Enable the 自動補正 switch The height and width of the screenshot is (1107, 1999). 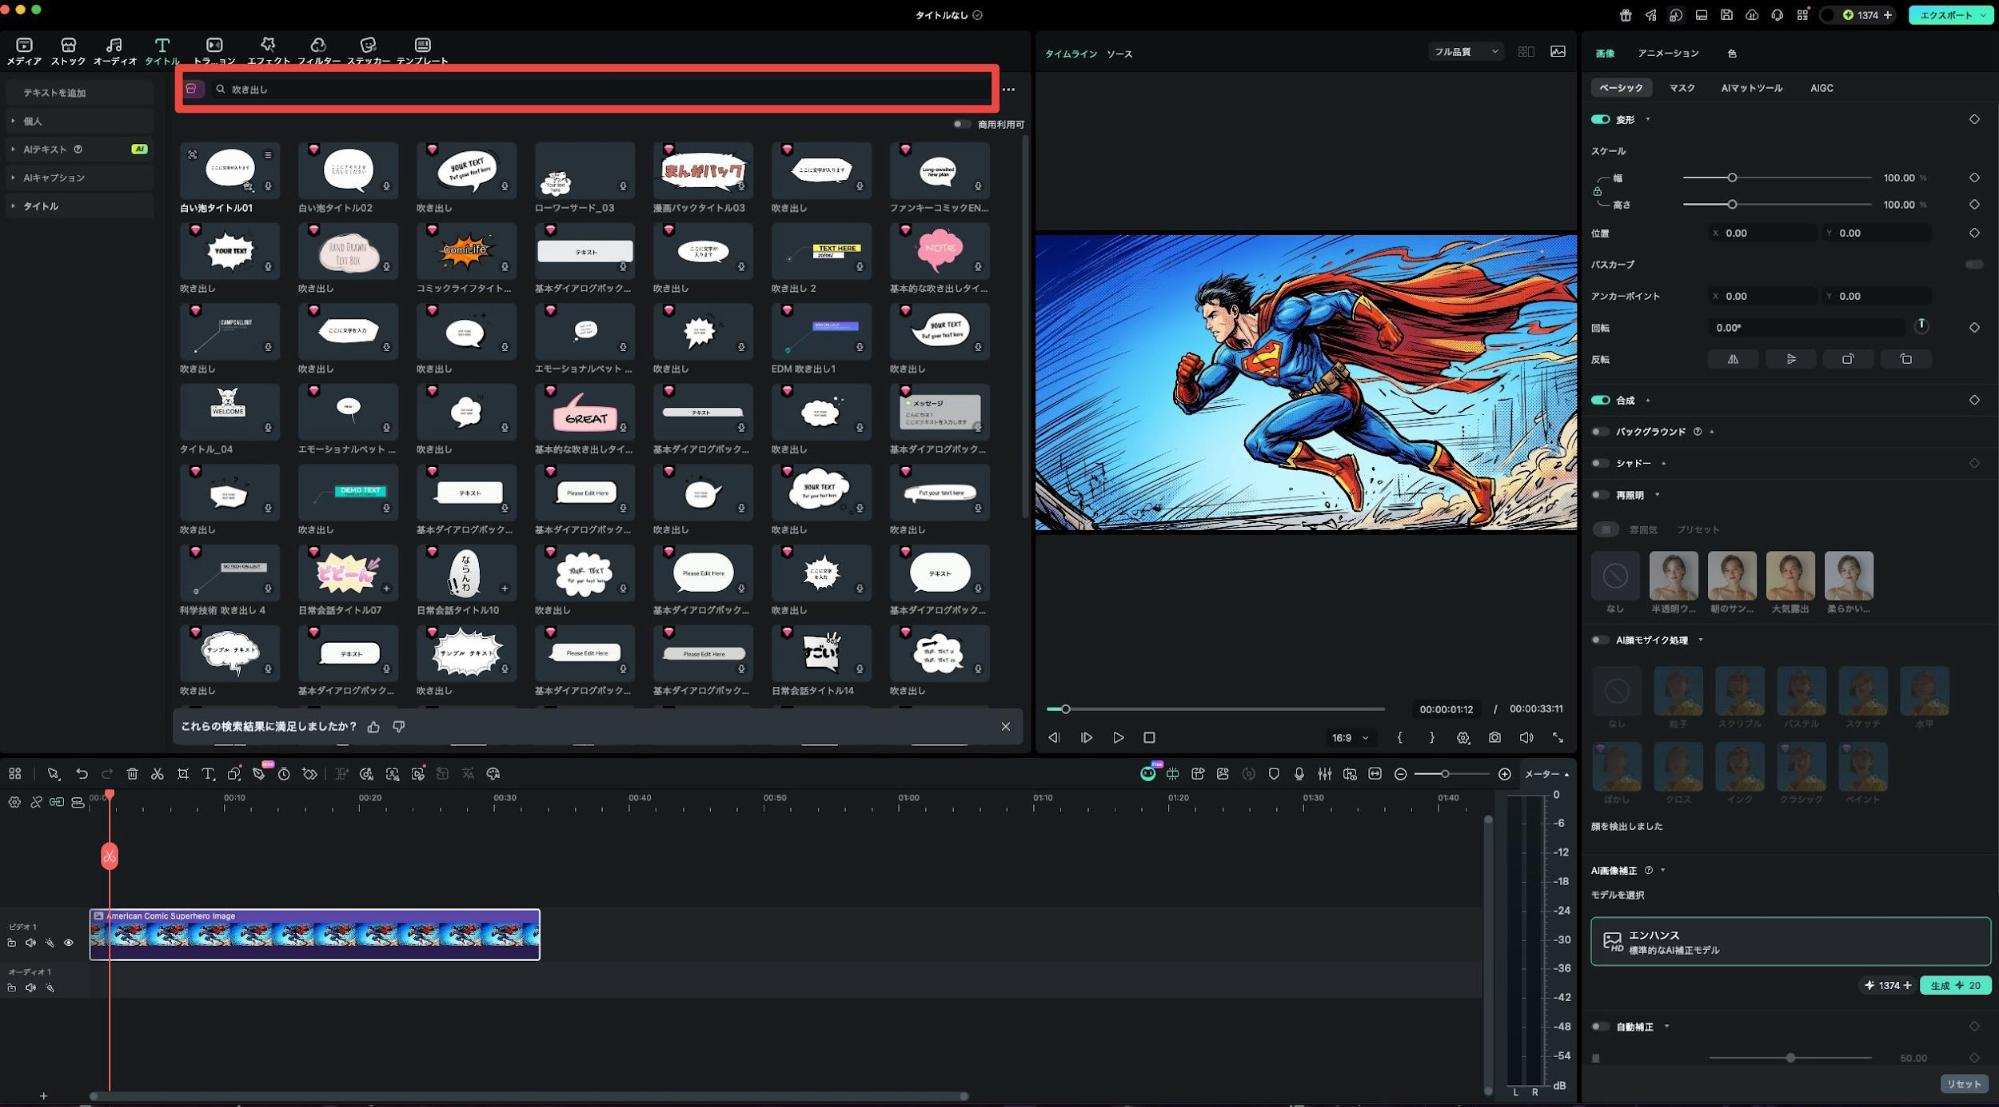[1600, 1026]
